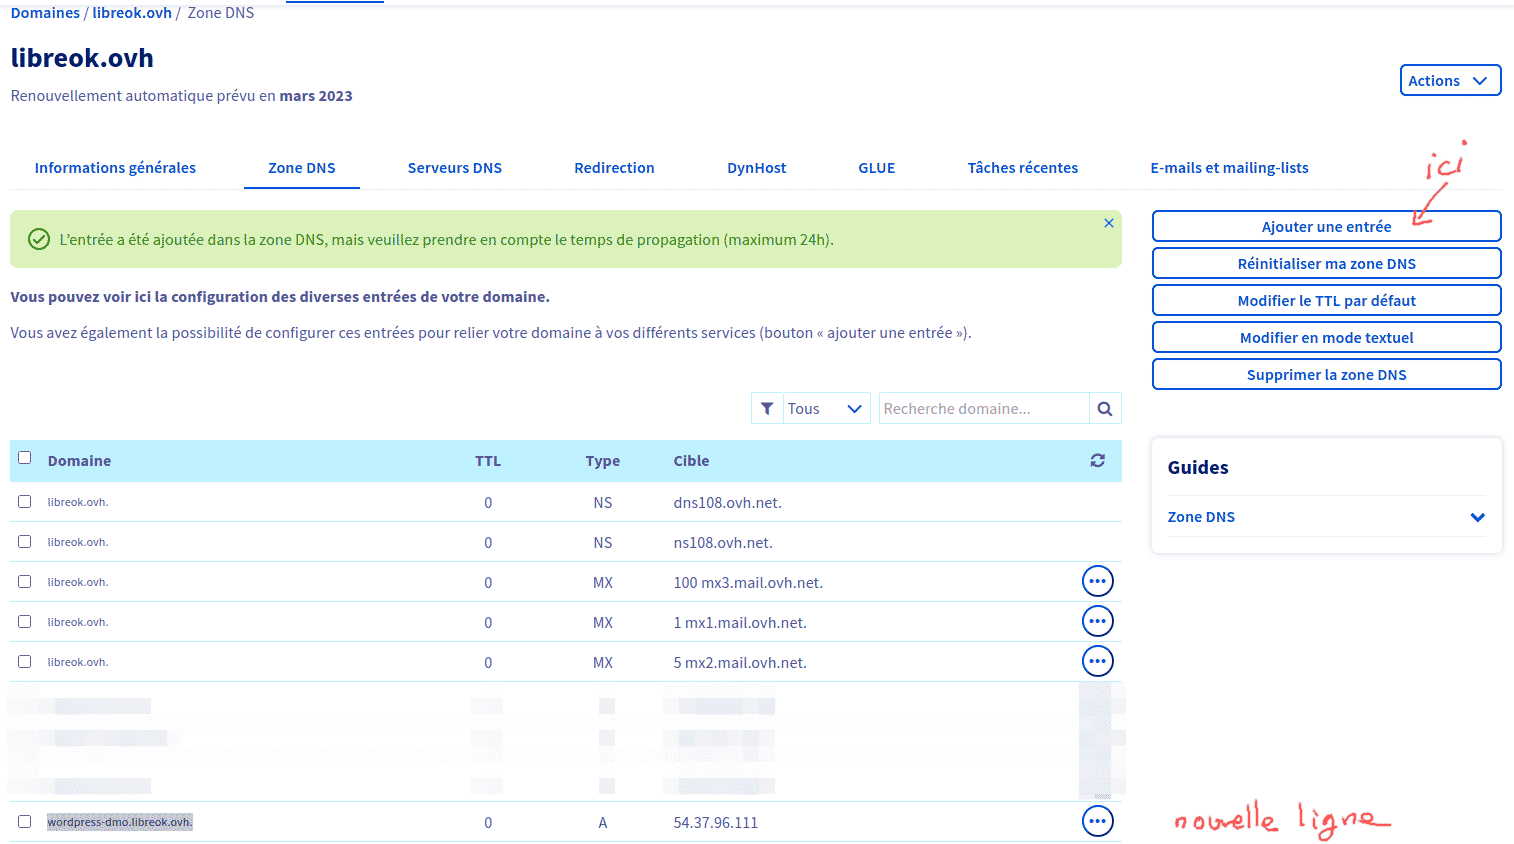This screenshot has height=844, width=1514.
Task: Switch to the Serveurs DNS tab
Action: (x=454, y=167)
